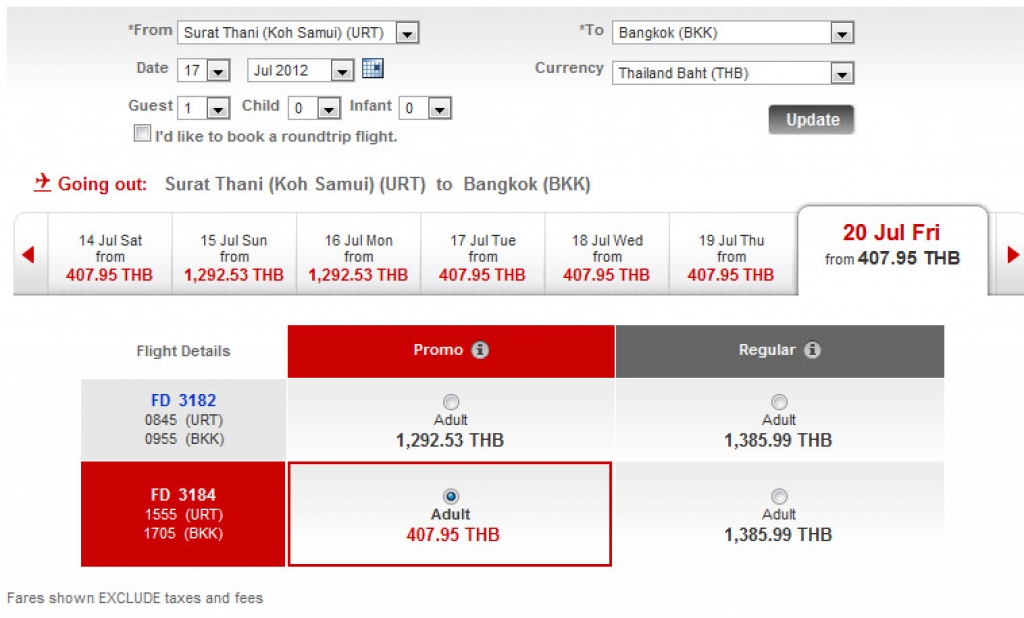Open flight FD 3182 details link

tap(183, 401)
